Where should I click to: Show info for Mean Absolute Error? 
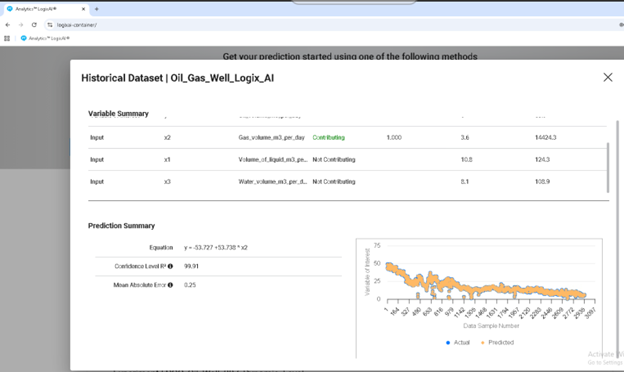[x=170, y=285]
